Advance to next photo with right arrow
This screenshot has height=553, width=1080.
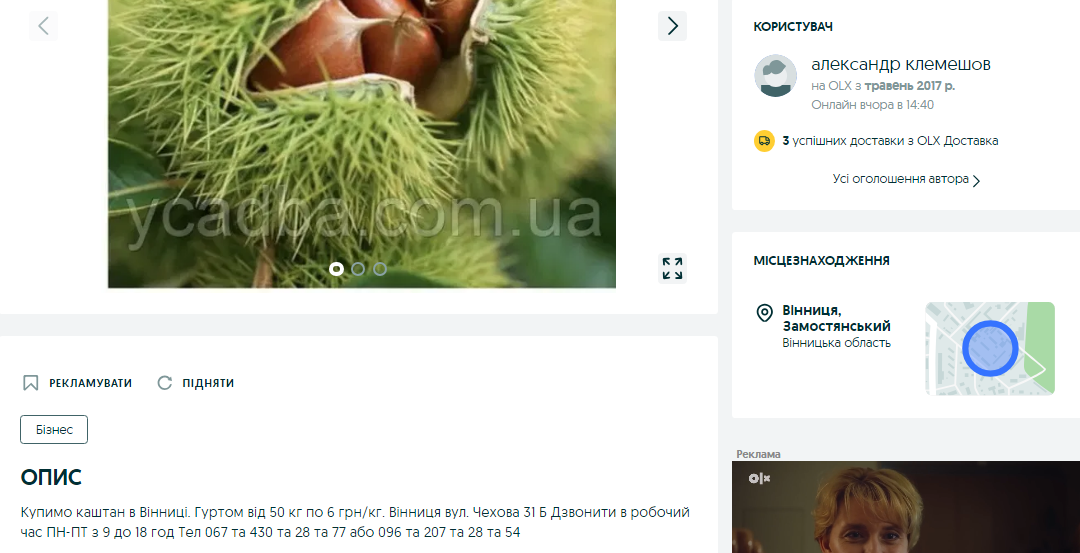pyautogui.click(x=672, y=26)
